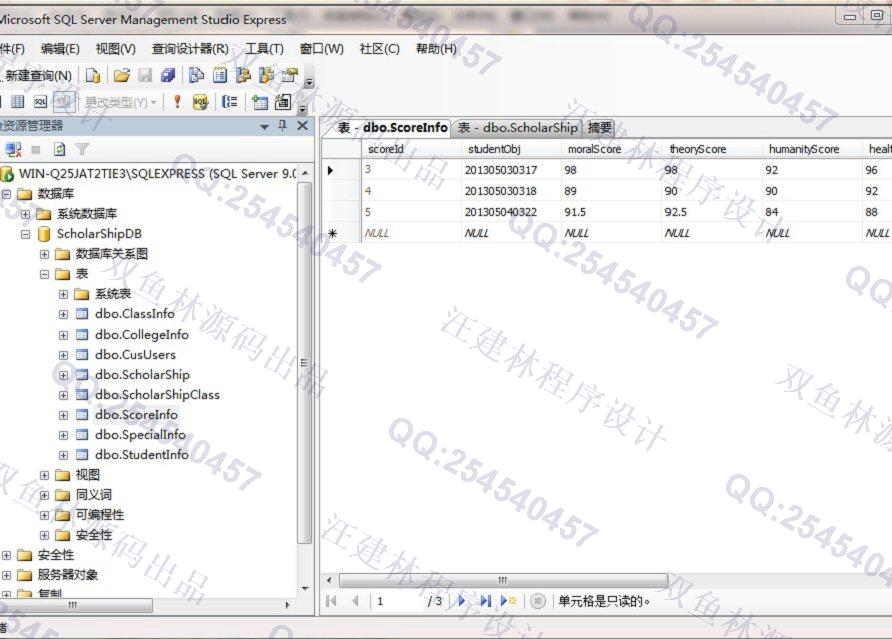The height and width of the screenshot is (639, 892).
Task: Open the Template Explorer icon
Action: click(266, 75)
